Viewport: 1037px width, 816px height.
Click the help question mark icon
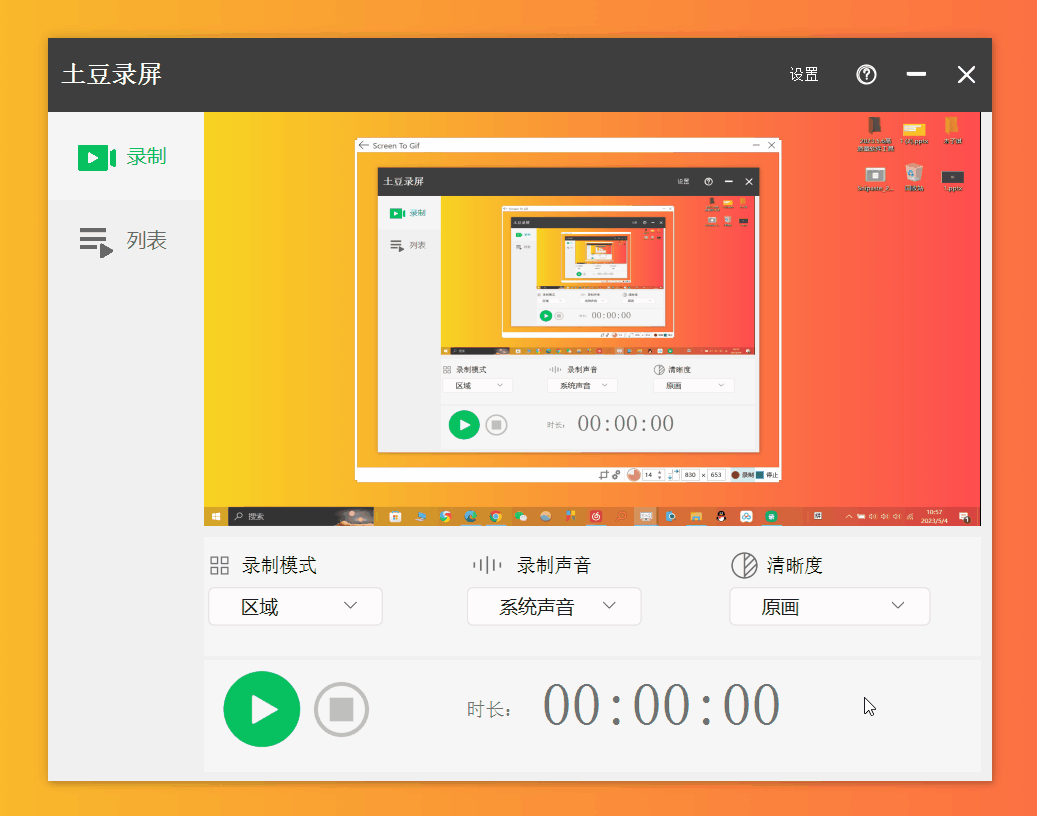pos(866,75)
